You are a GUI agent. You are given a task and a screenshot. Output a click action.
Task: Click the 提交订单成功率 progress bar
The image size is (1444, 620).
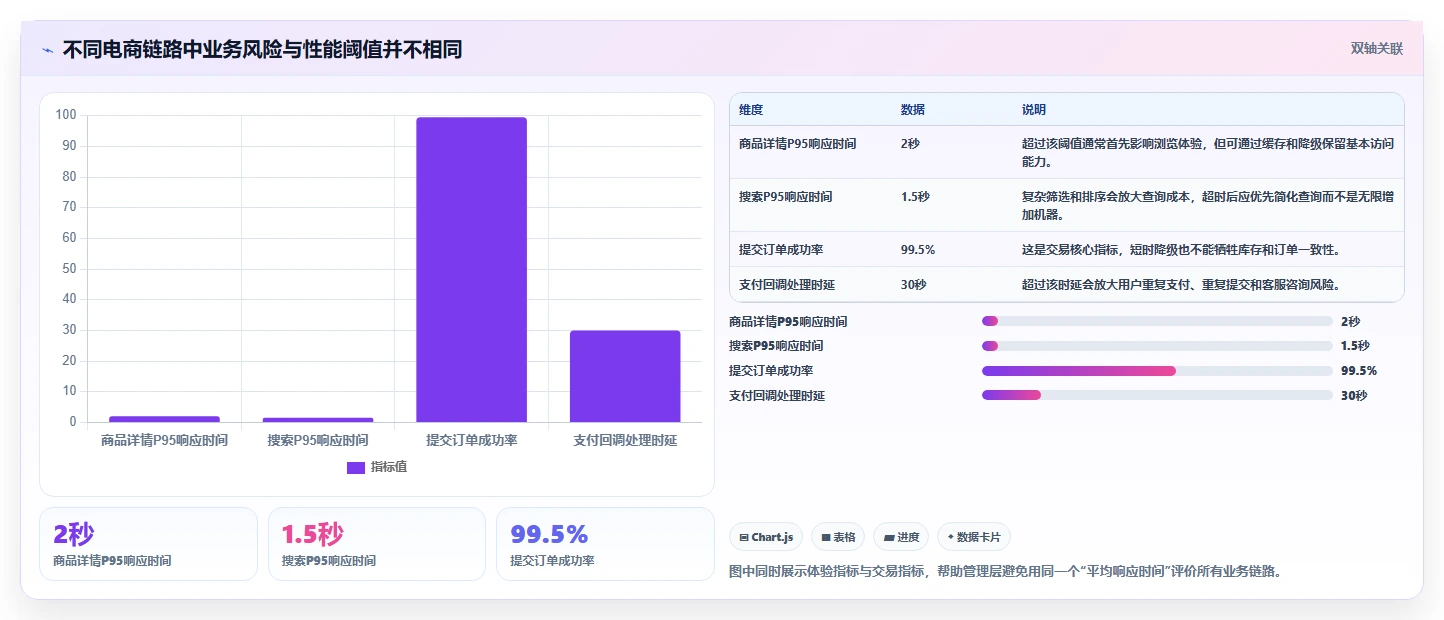point(1157,371)
